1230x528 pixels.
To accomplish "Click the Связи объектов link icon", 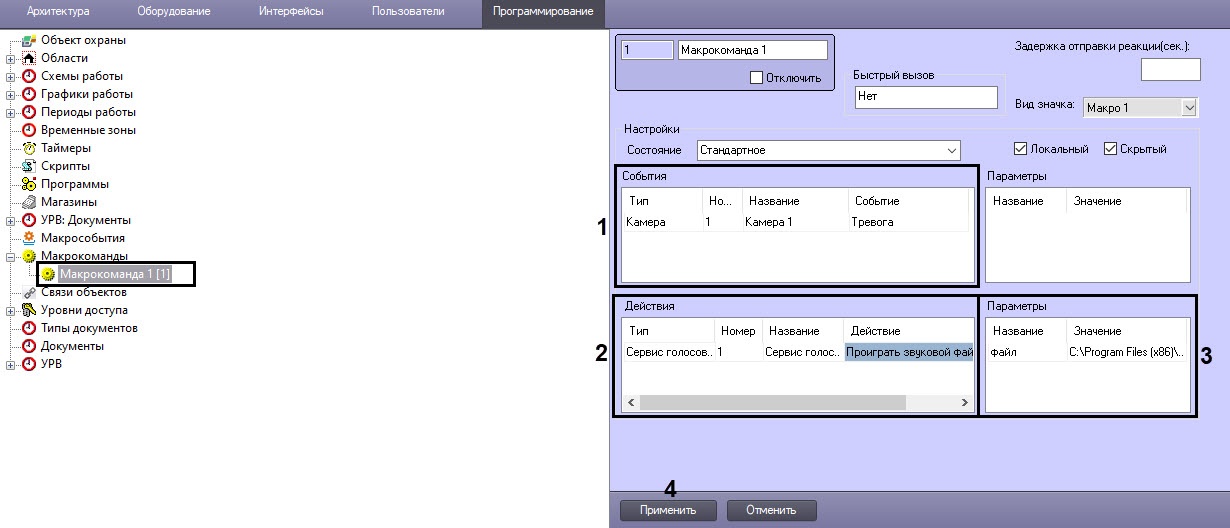I will (x=29, y=292).
